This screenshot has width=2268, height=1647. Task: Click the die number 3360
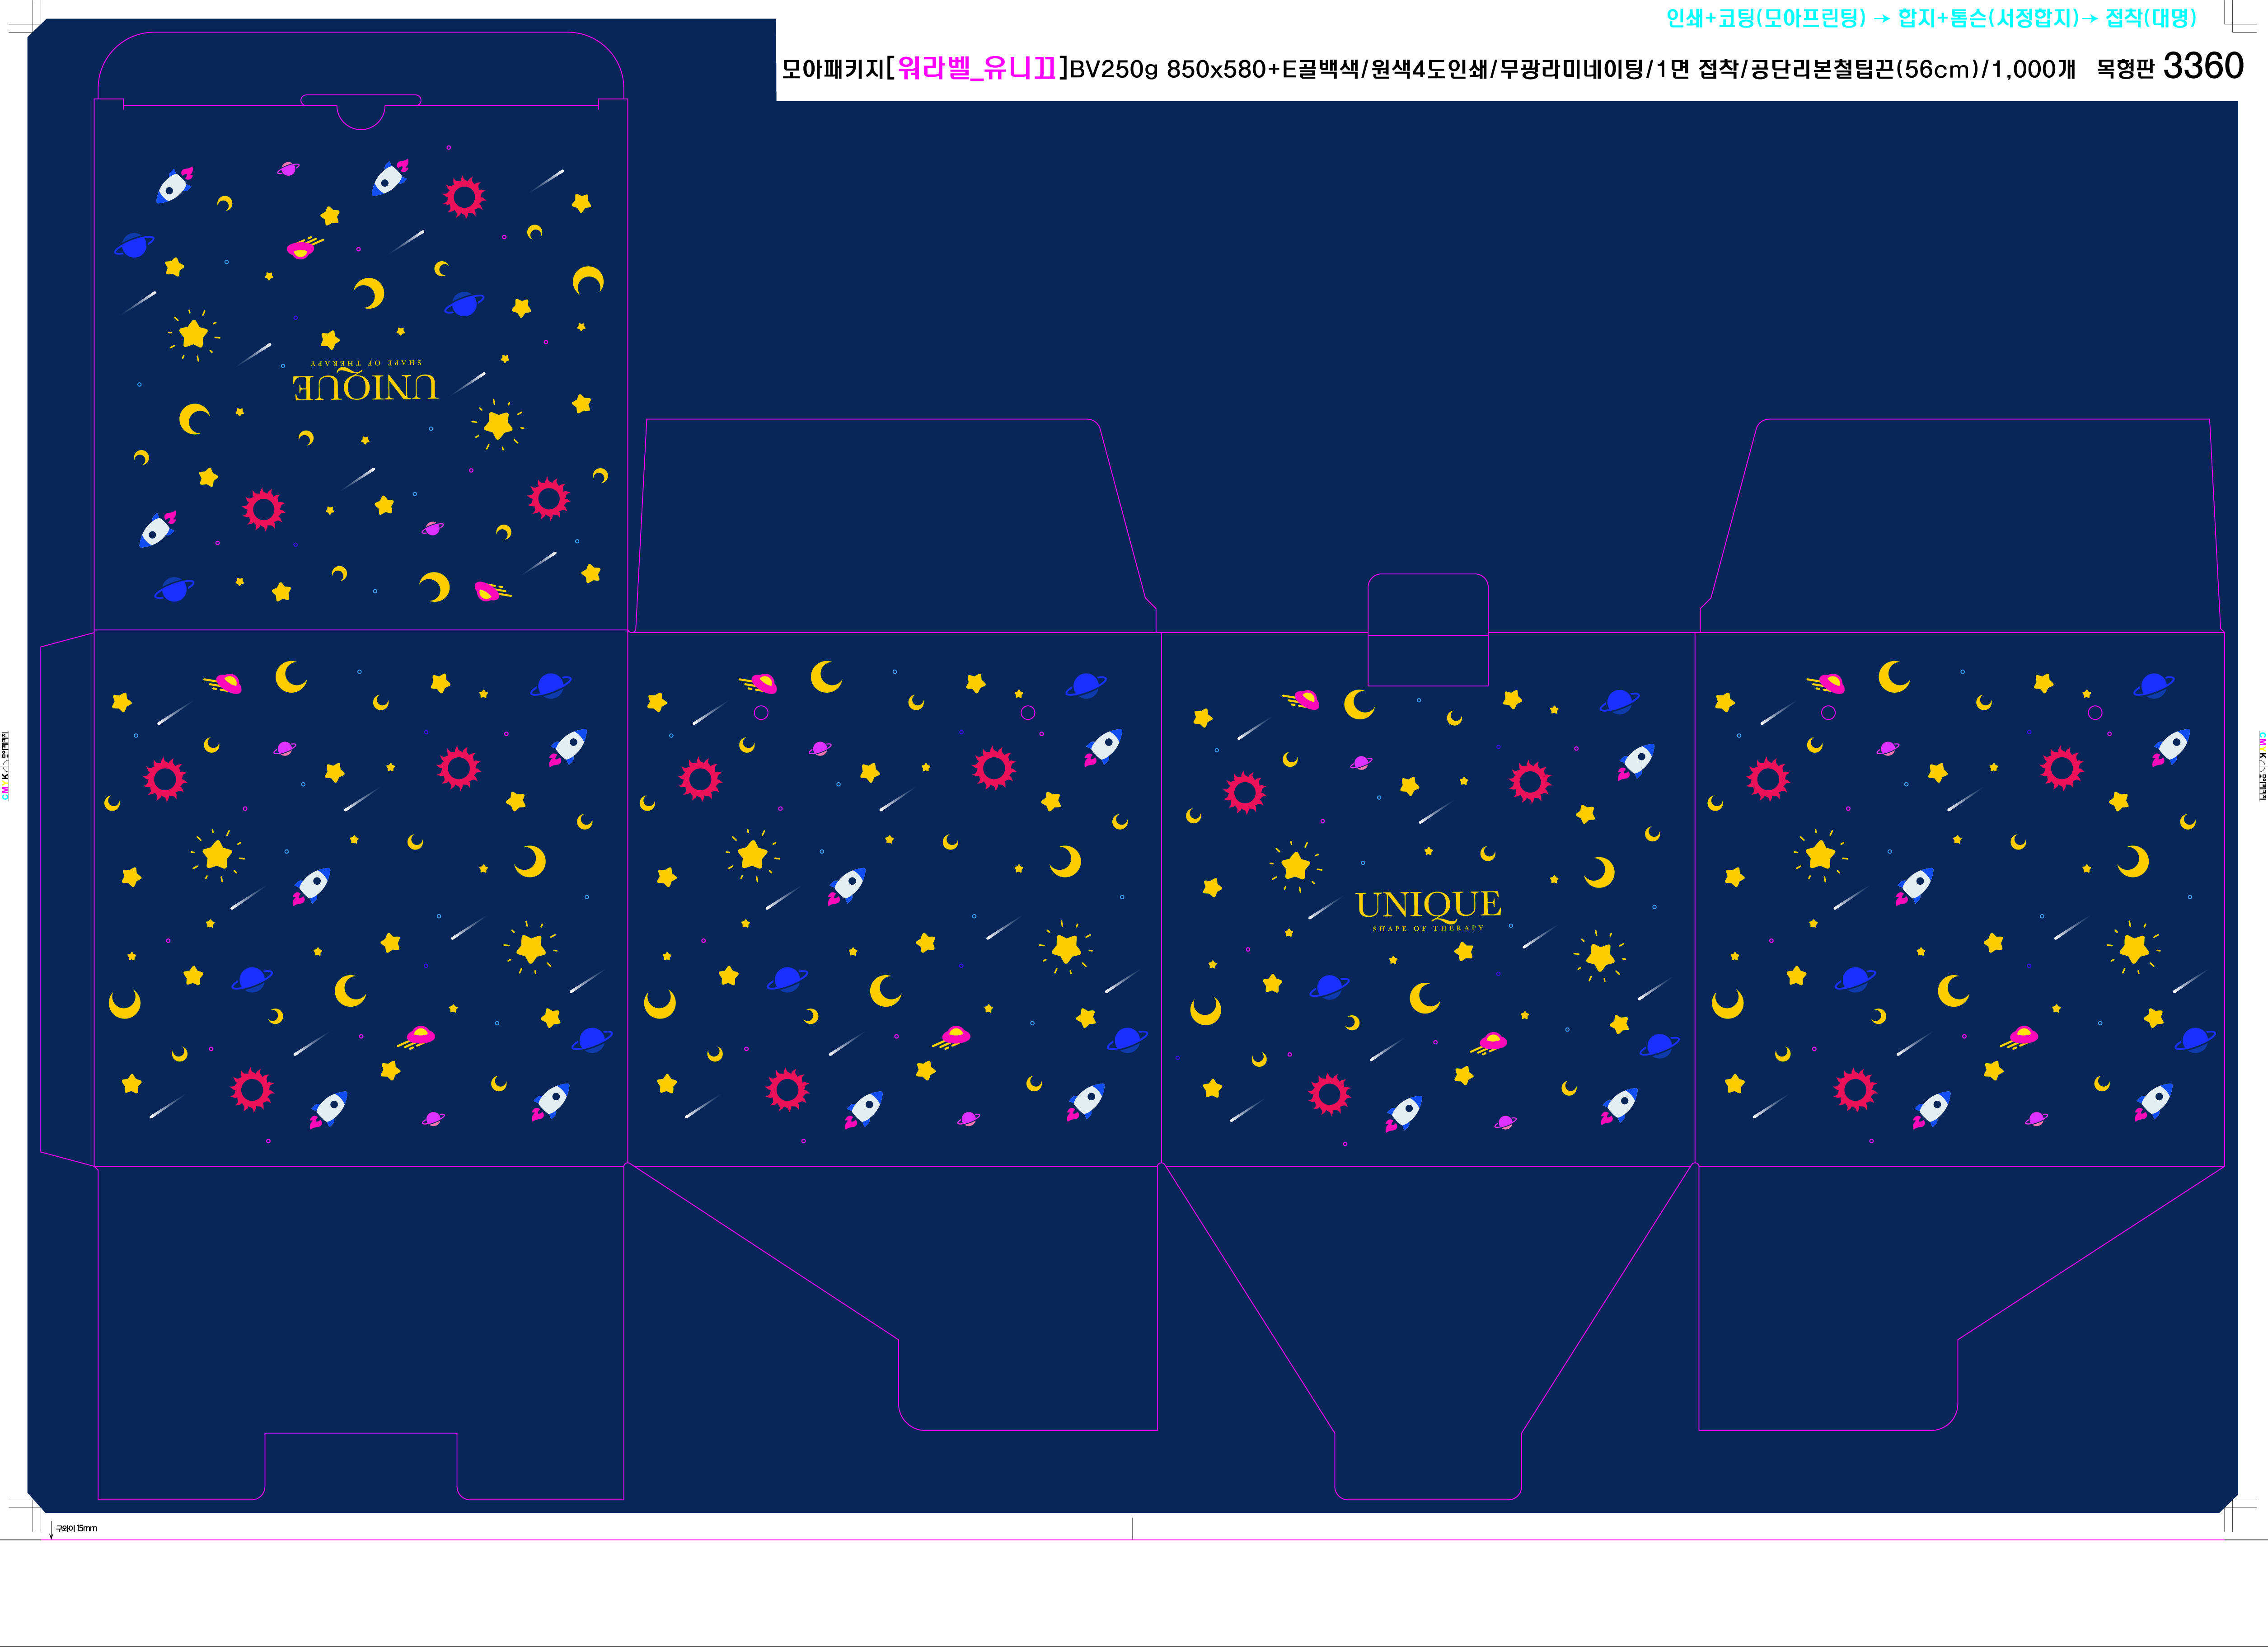(2203, 66)
